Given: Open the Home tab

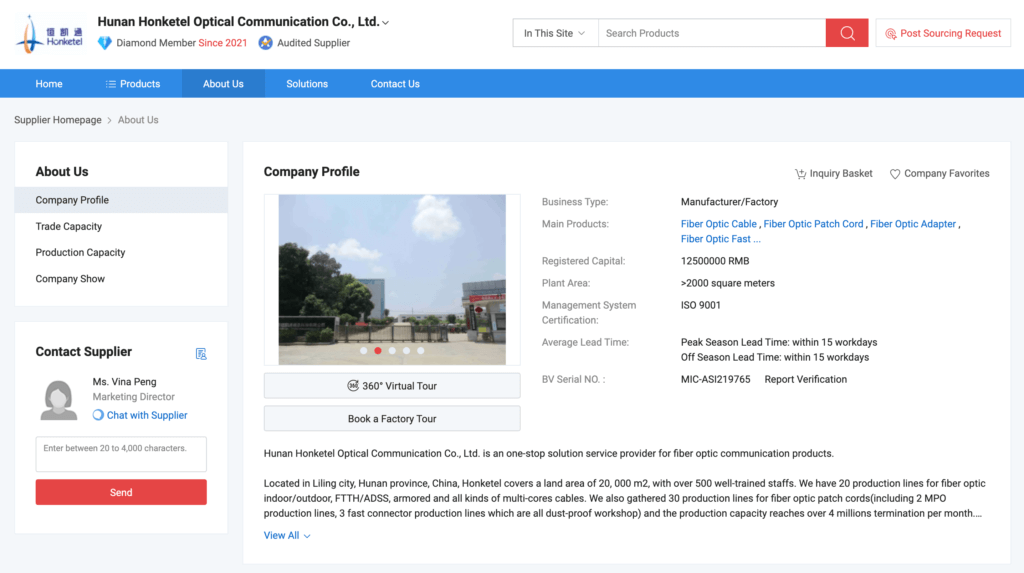Looking at the screenshot, I should point(49,84).
